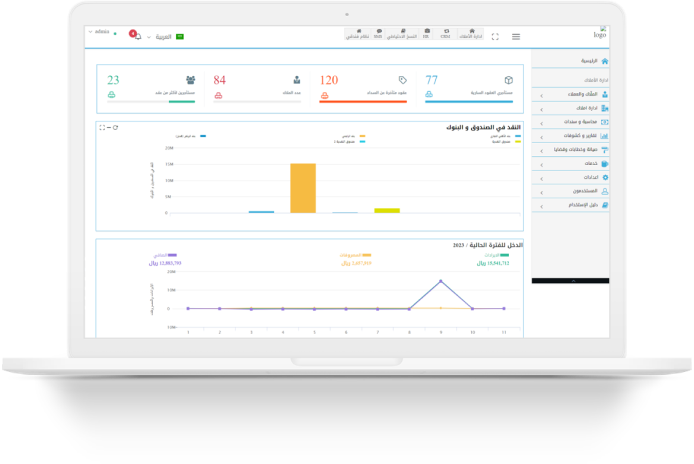Click the tag icon on card 120
The image size is (694, 464).
[x=402, y=80]
